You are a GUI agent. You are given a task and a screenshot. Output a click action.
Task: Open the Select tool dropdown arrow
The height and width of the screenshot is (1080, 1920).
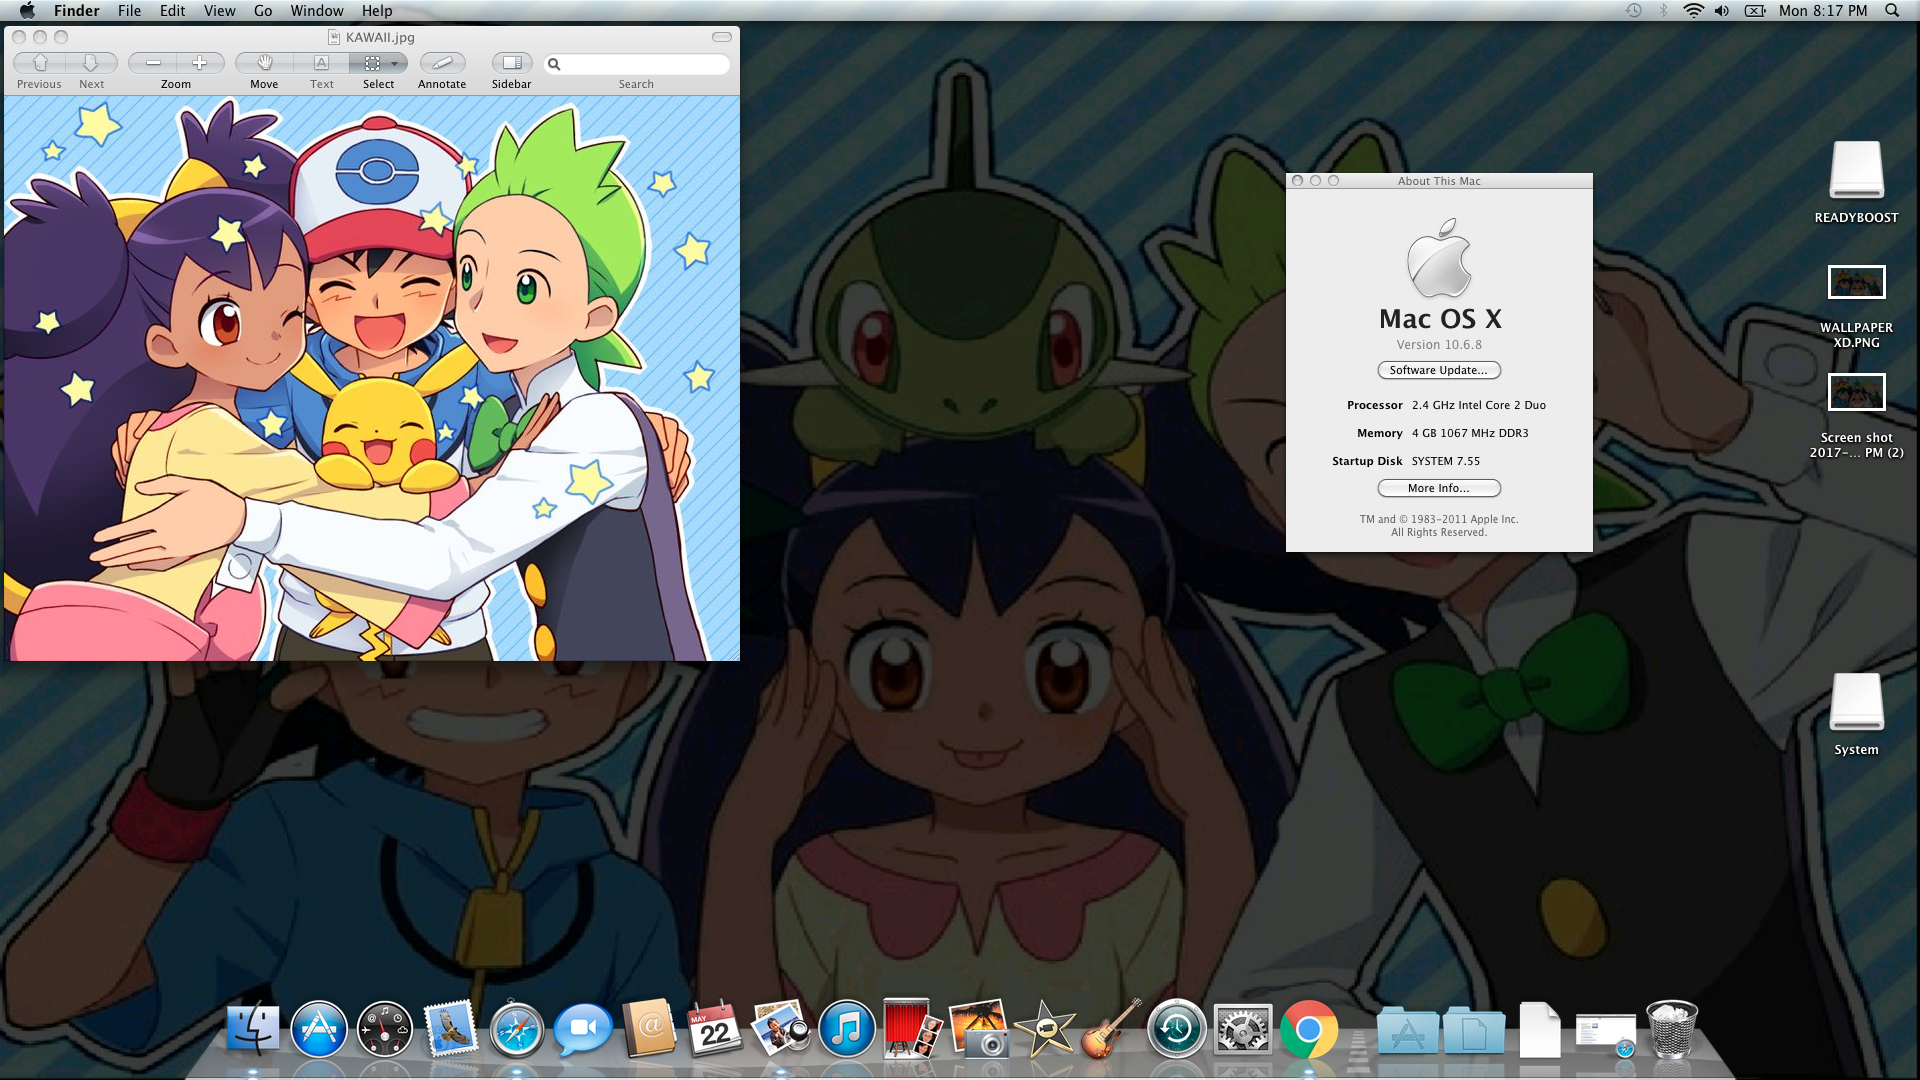(395, 63)
